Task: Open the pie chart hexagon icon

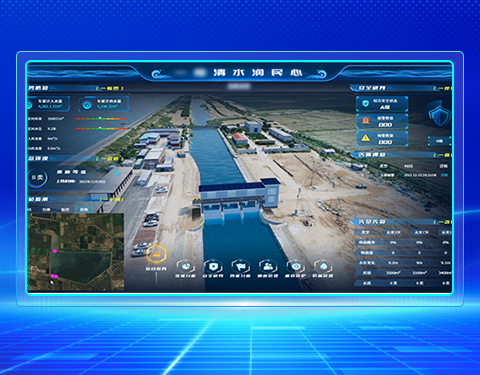Action: pos(185,267)
